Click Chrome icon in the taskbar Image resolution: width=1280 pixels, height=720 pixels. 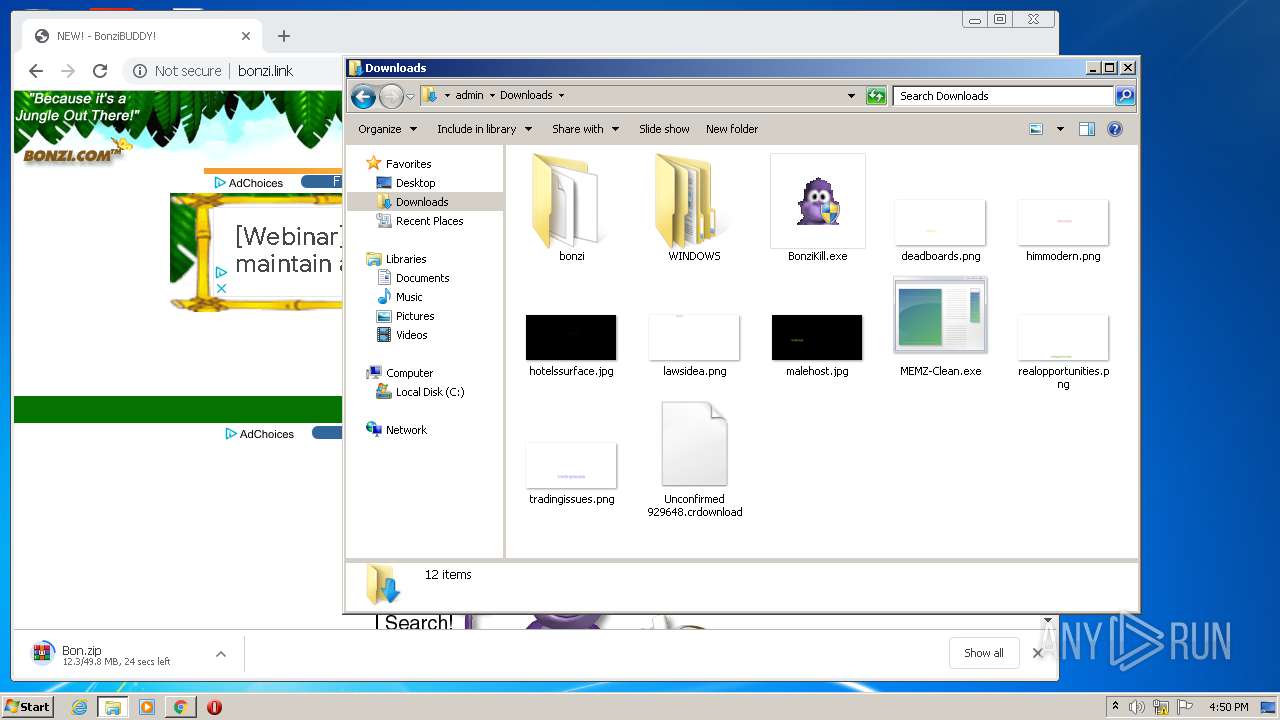(180, 707)
